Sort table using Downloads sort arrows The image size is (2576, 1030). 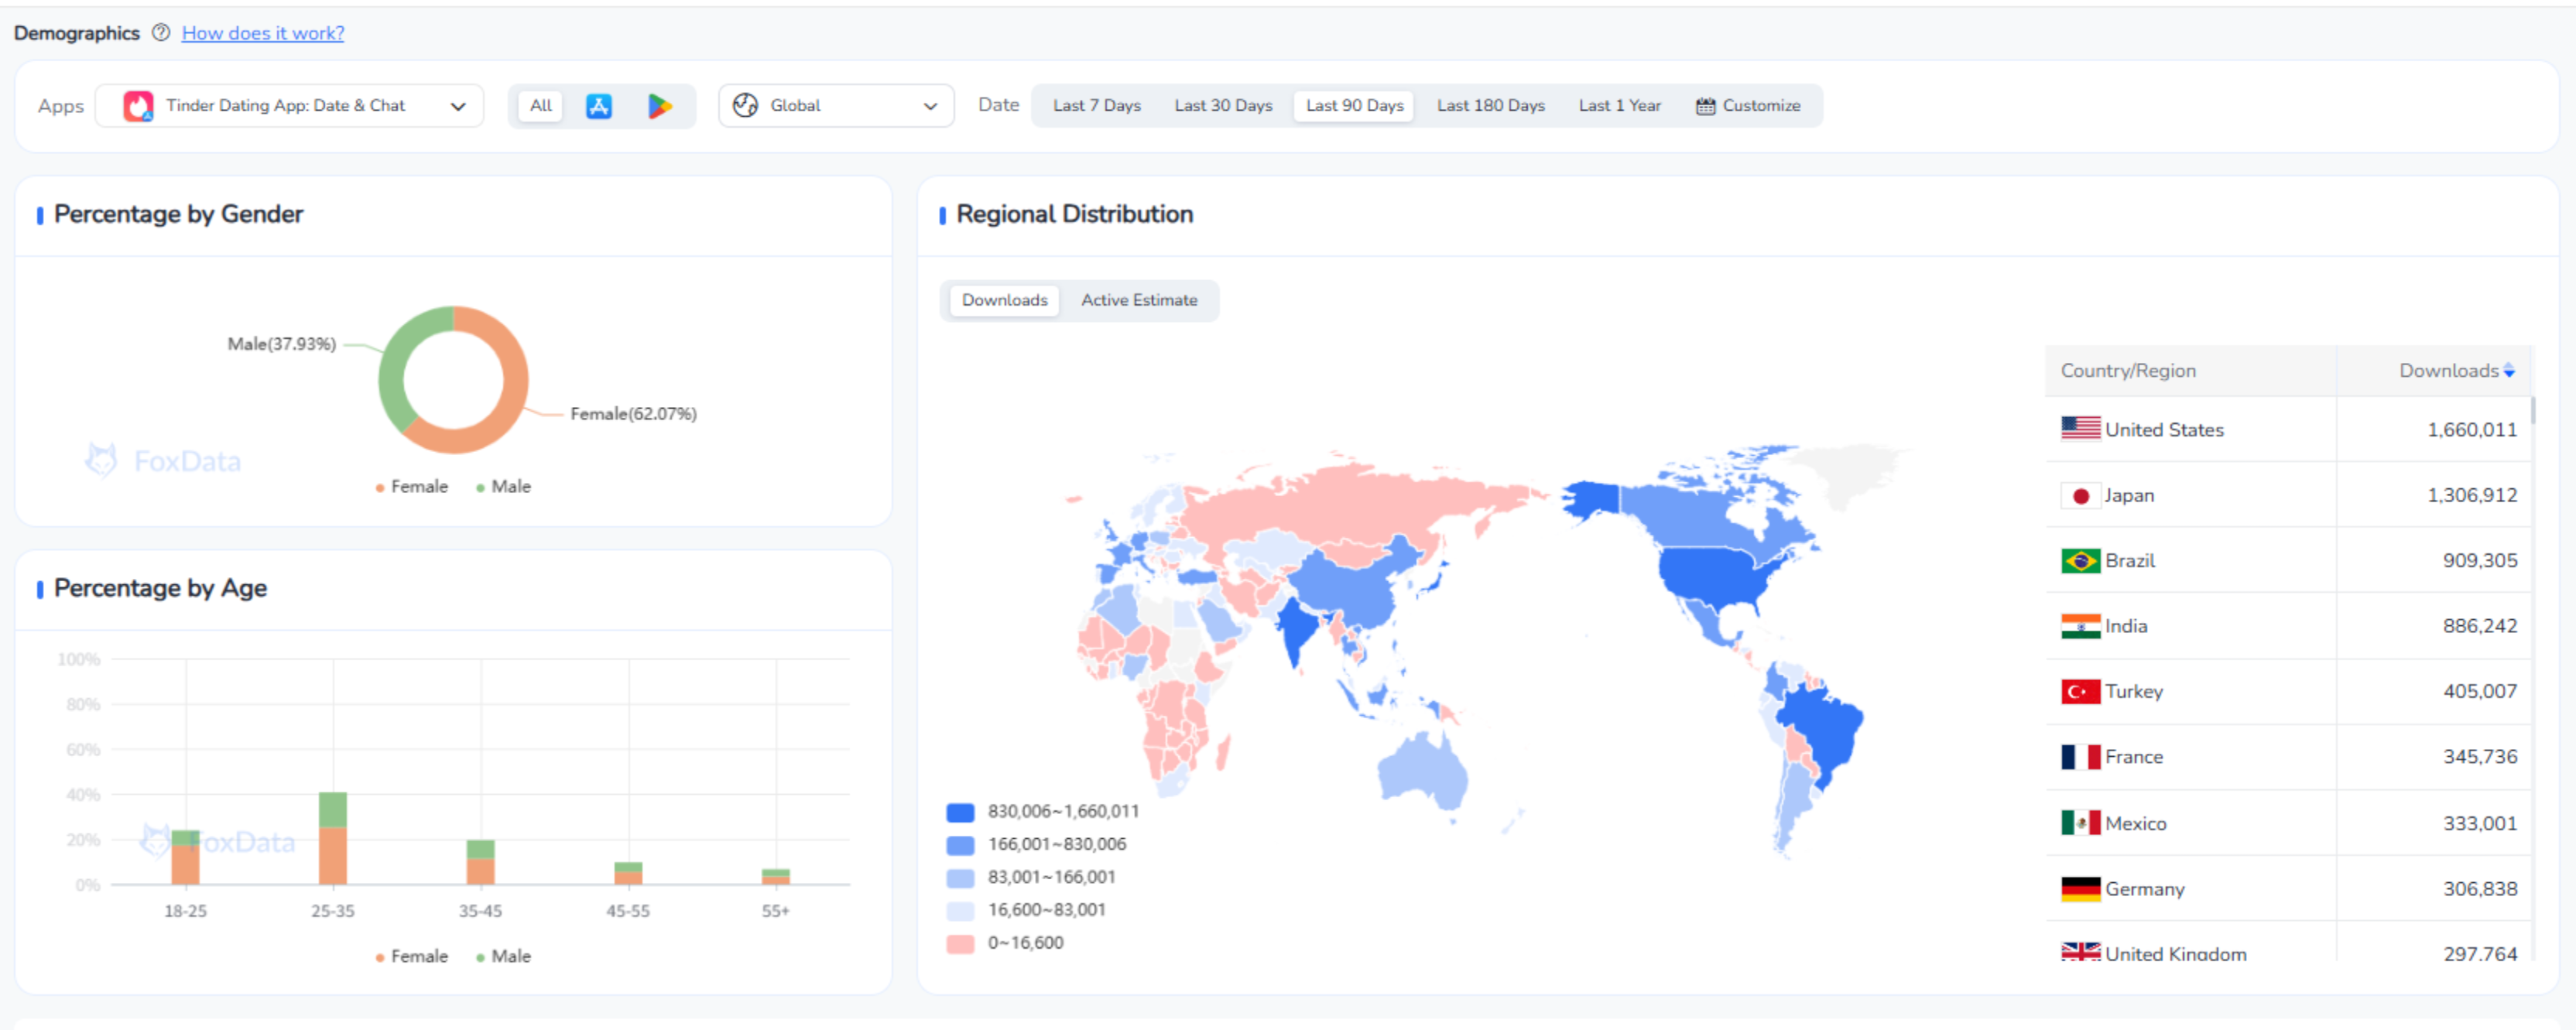2508,371
